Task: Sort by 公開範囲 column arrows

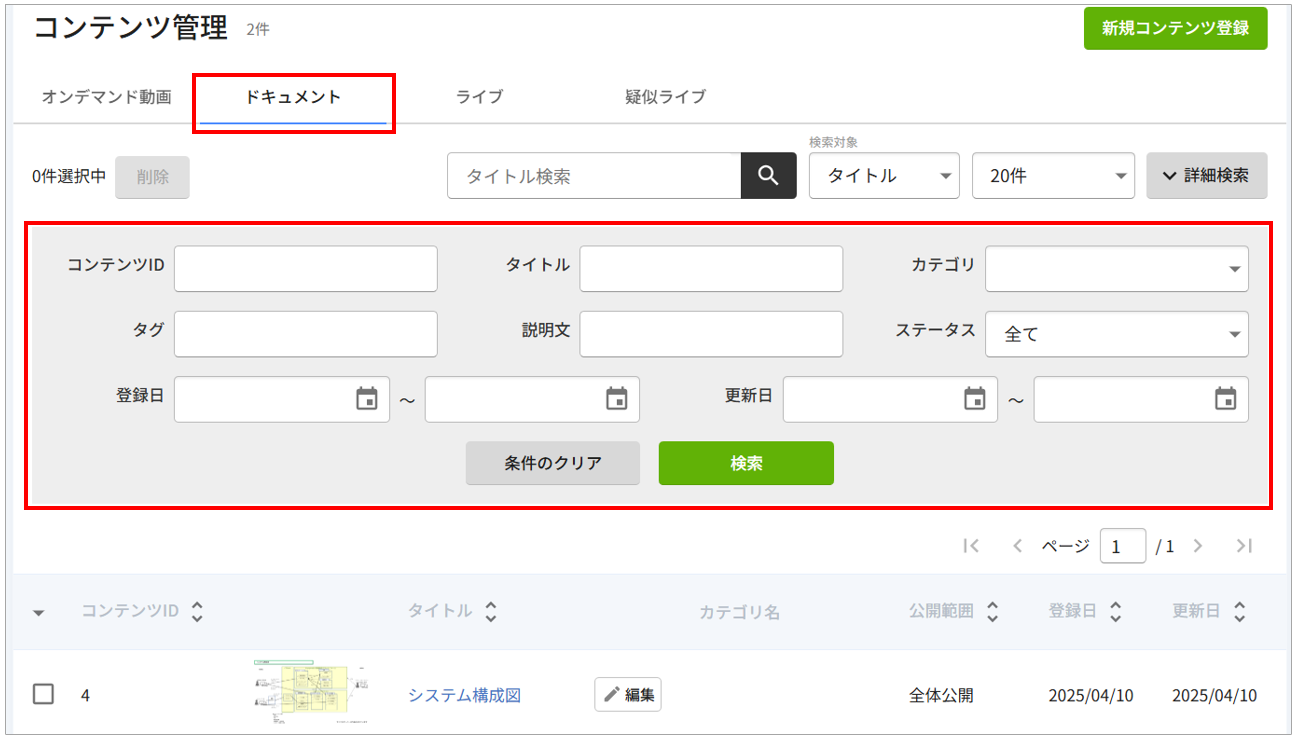Action: pyautogui.click(x=992, y=612)
